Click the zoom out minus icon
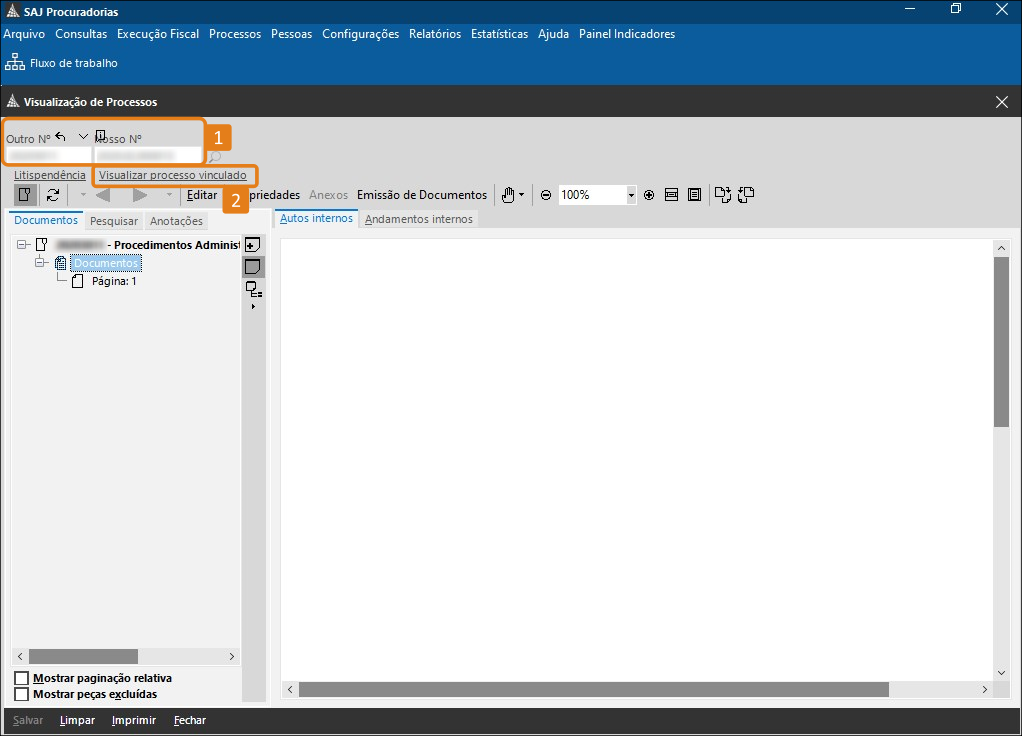 pyautogui.click(x=546, y=195)
